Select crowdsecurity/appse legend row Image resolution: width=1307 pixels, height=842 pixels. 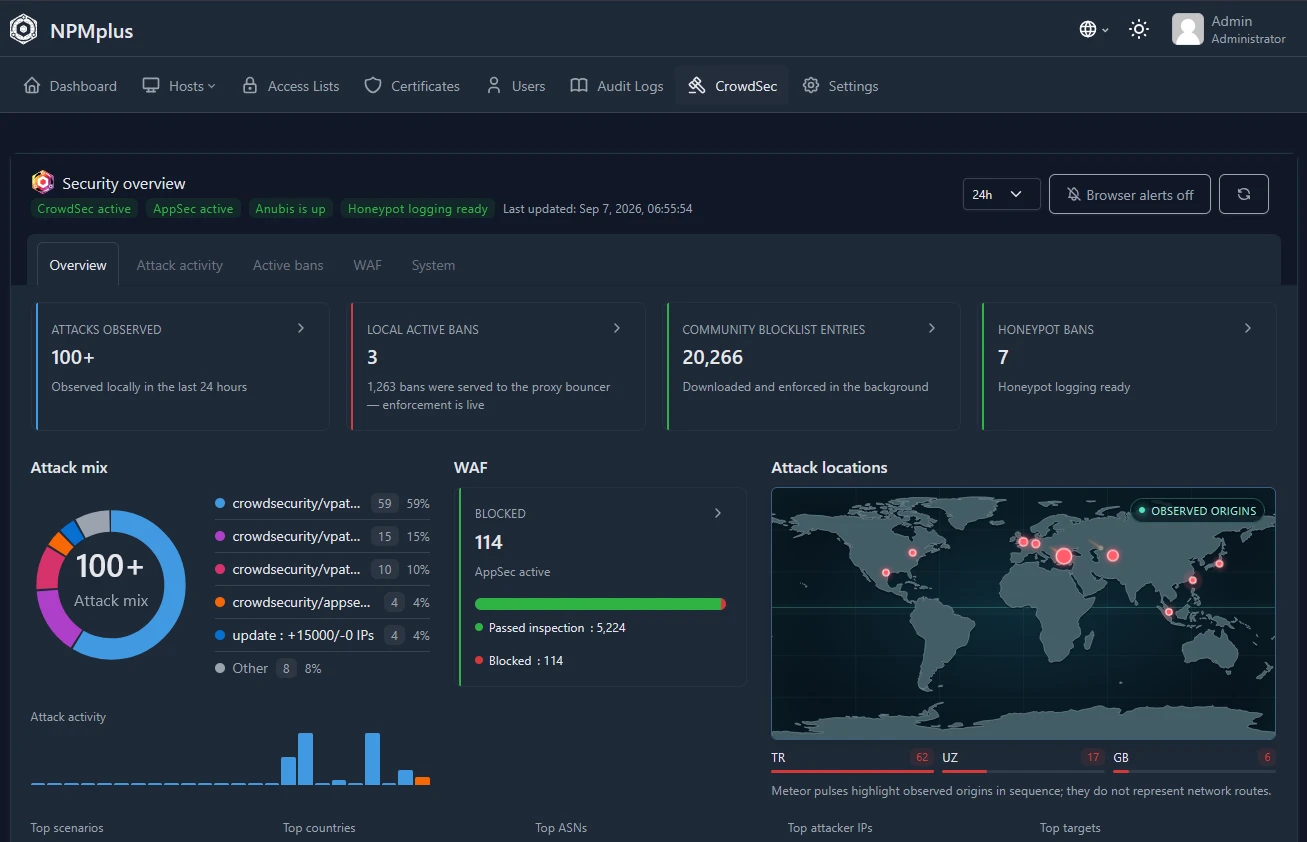(322, 603)
